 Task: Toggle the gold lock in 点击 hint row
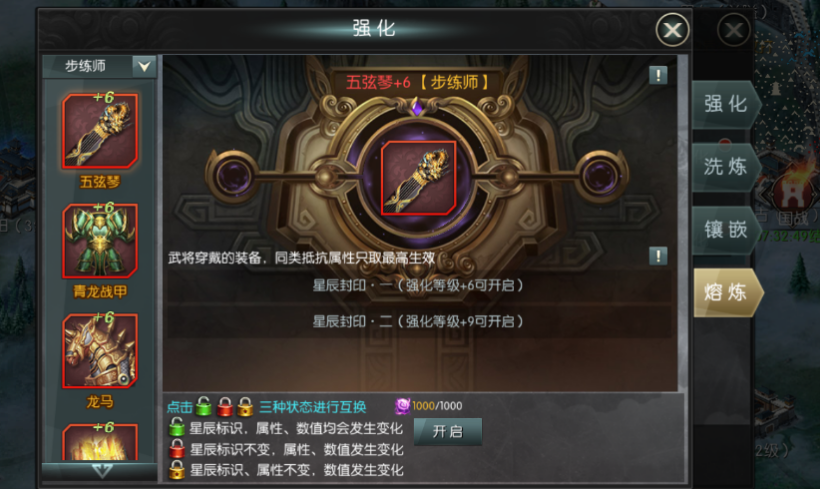point(245,406)
